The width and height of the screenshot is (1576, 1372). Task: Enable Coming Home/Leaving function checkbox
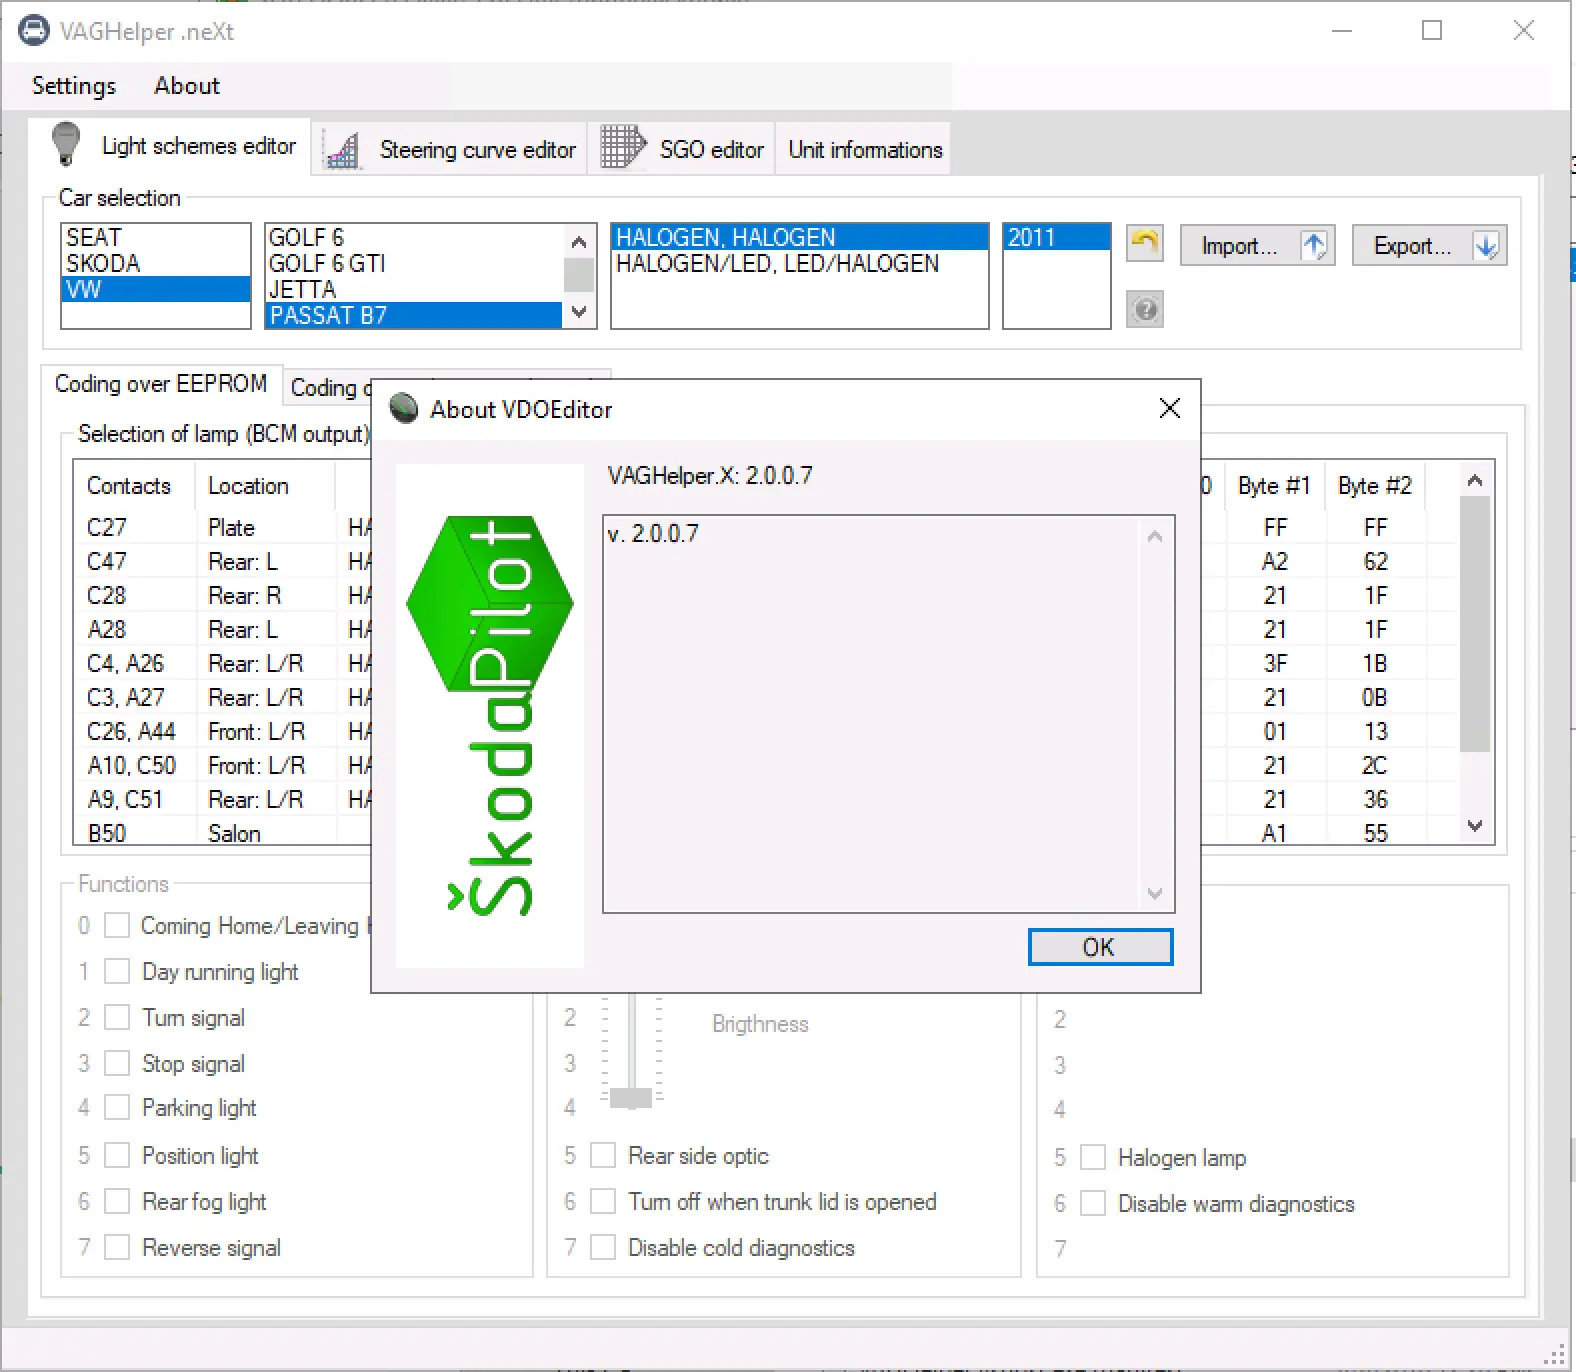point(117,925)
